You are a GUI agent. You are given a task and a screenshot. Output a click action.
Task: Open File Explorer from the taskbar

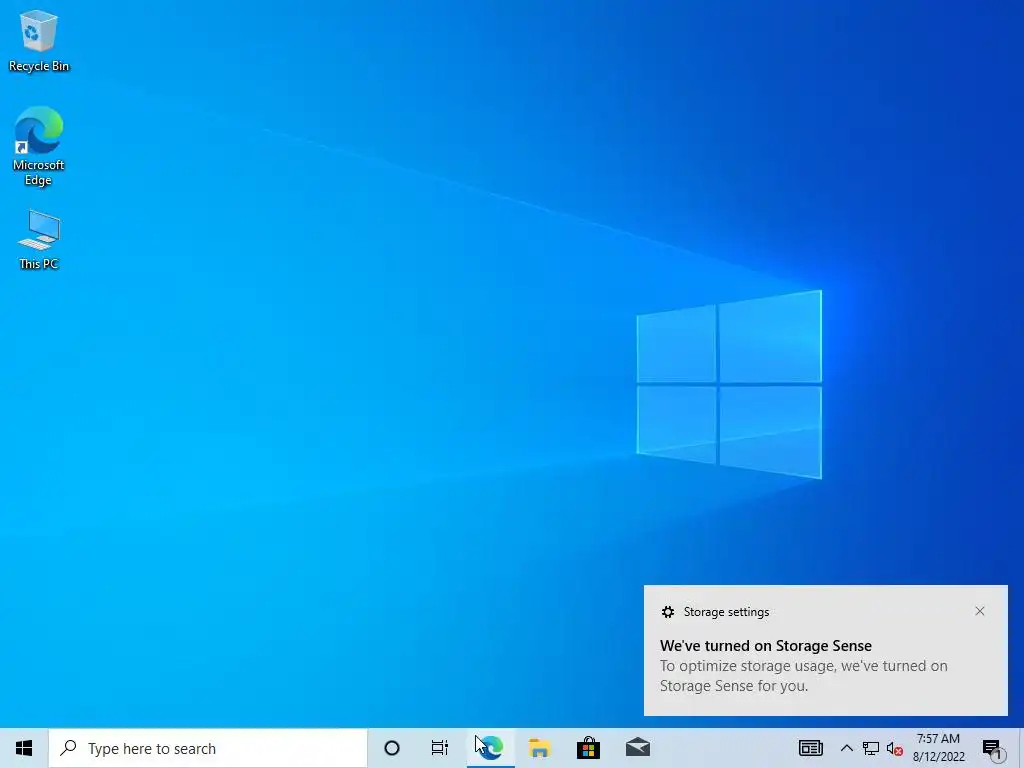tap(539, 748)
